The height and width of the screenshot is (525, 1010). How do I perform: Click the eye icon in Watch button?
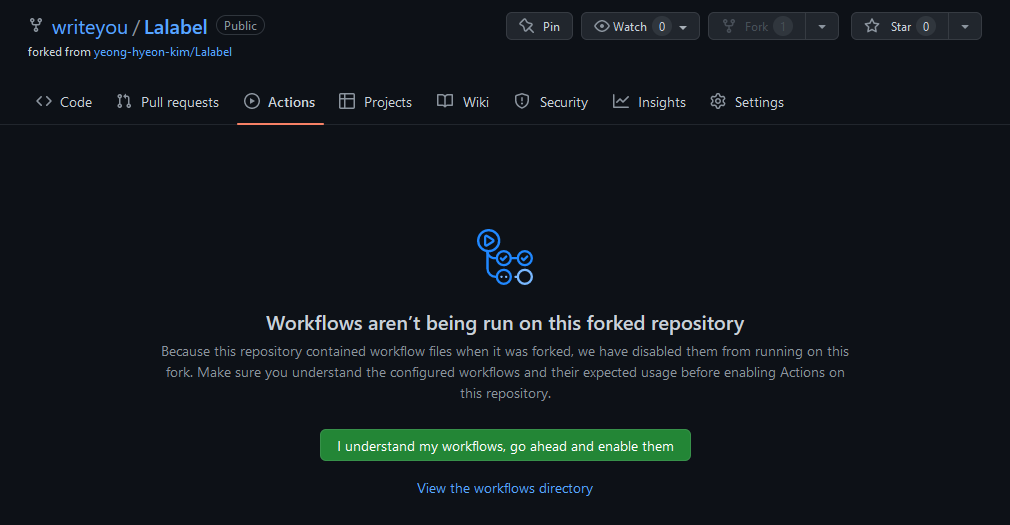tap(602, 26)
